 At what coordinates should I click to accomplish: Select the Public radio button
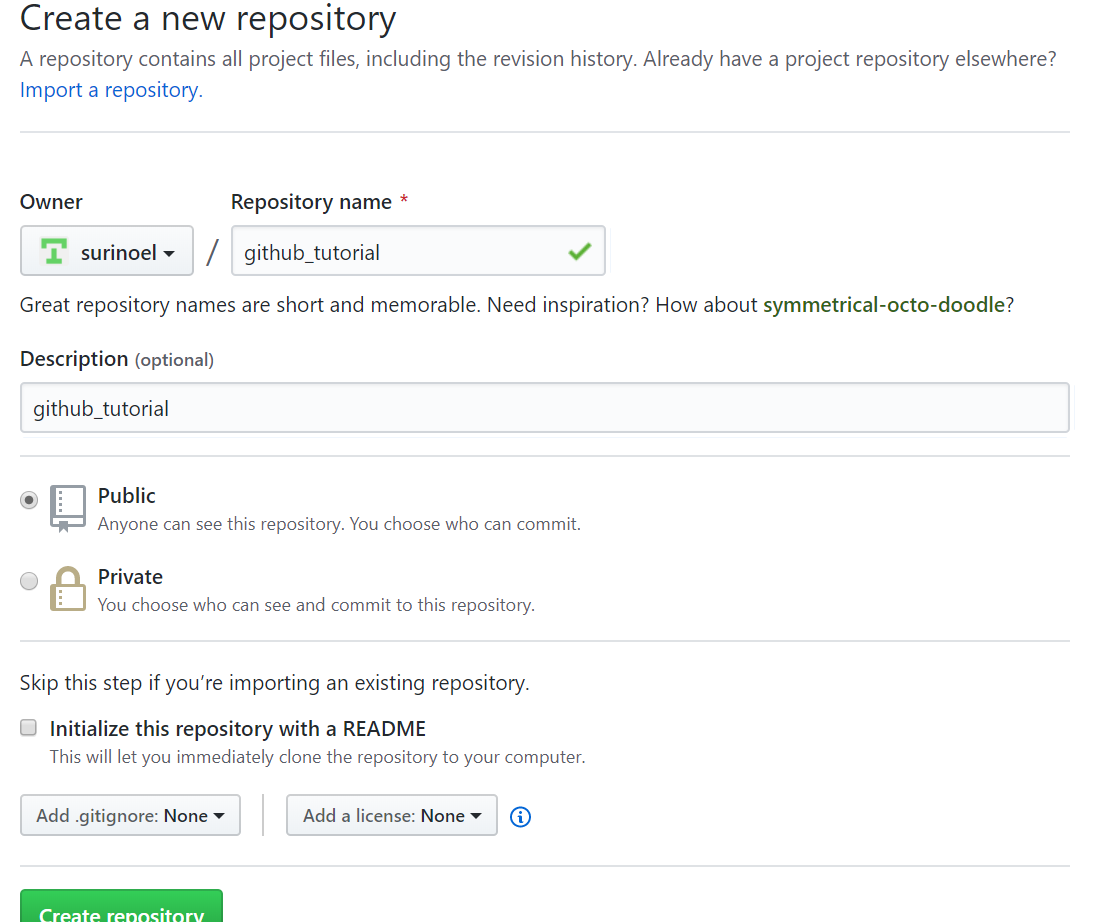[29, 500]
